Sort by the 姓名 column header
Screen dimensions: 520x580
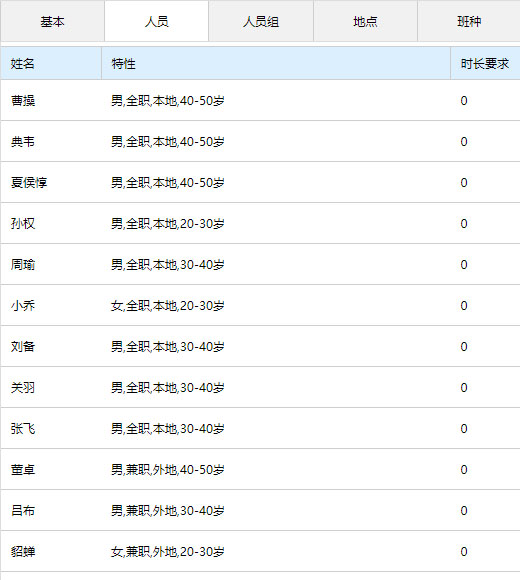(x=51, y=63)
